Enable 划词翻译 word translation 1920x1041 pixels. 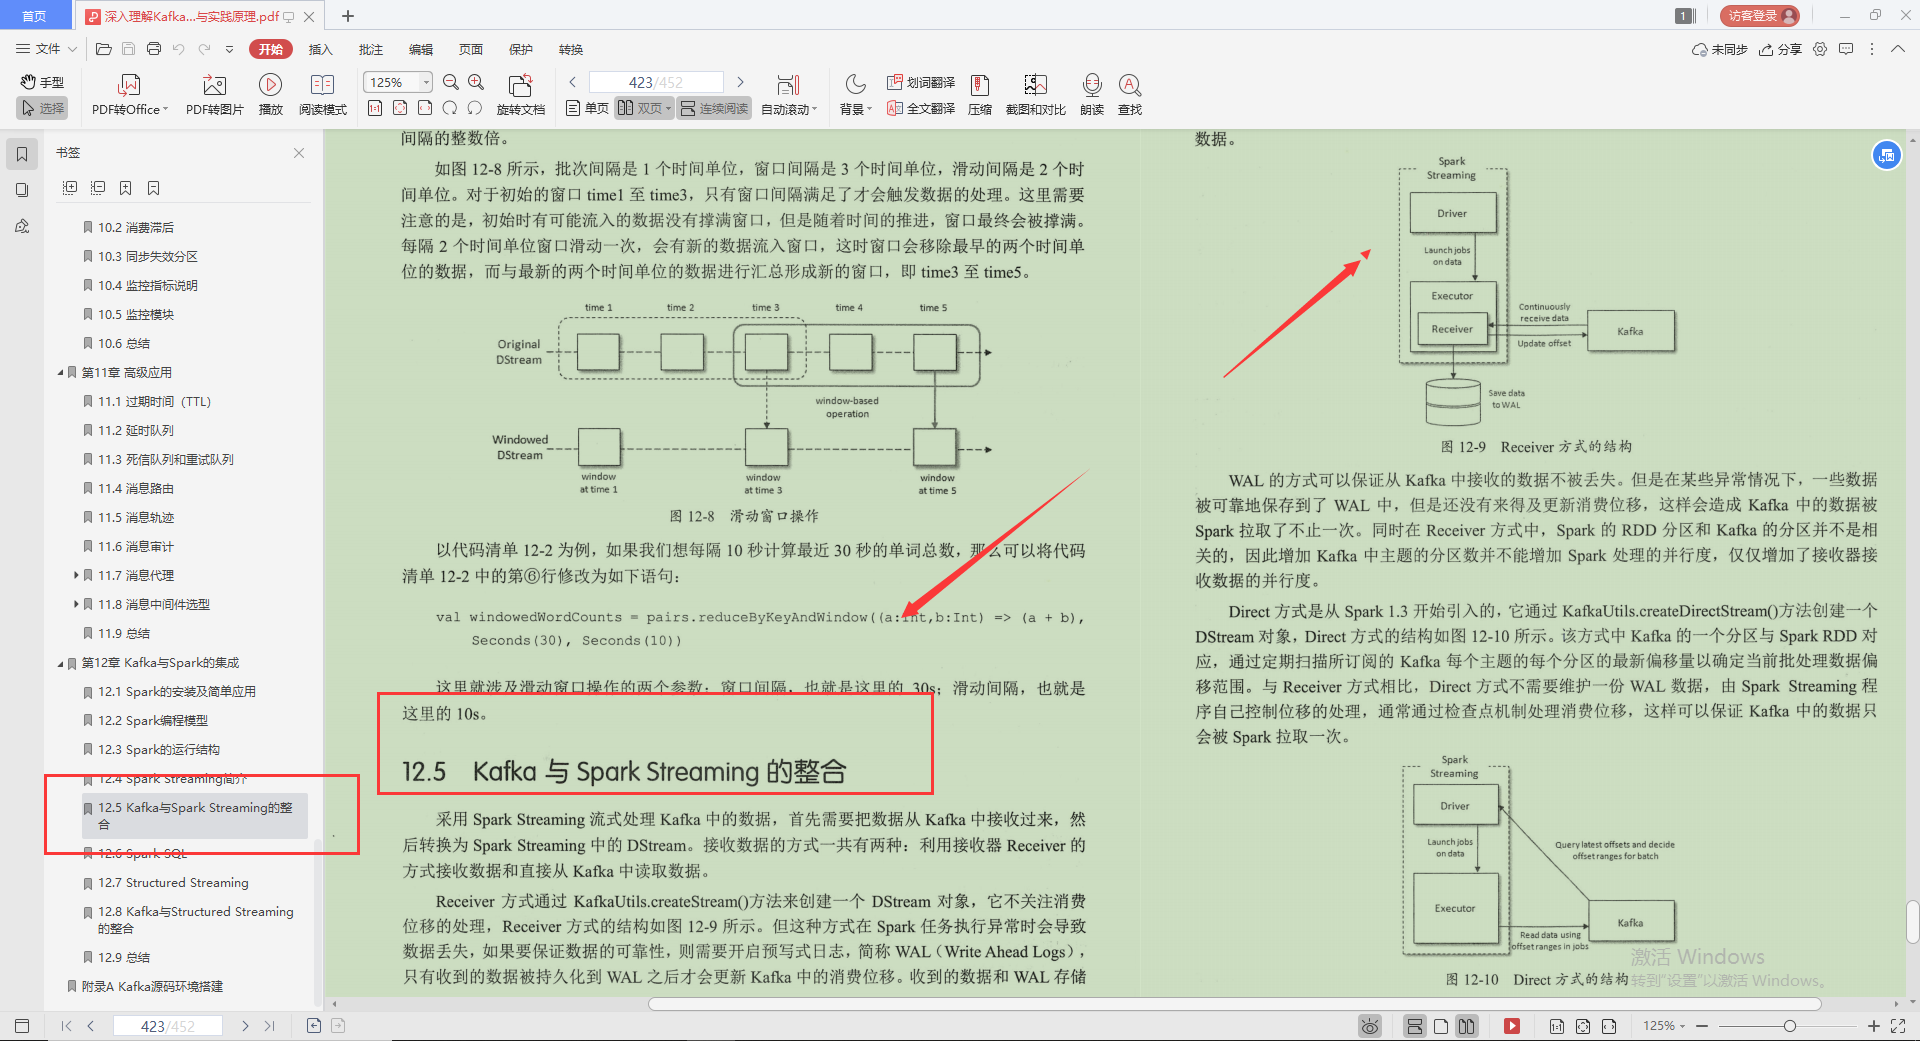pyautogui.click(x=920, y=83)
